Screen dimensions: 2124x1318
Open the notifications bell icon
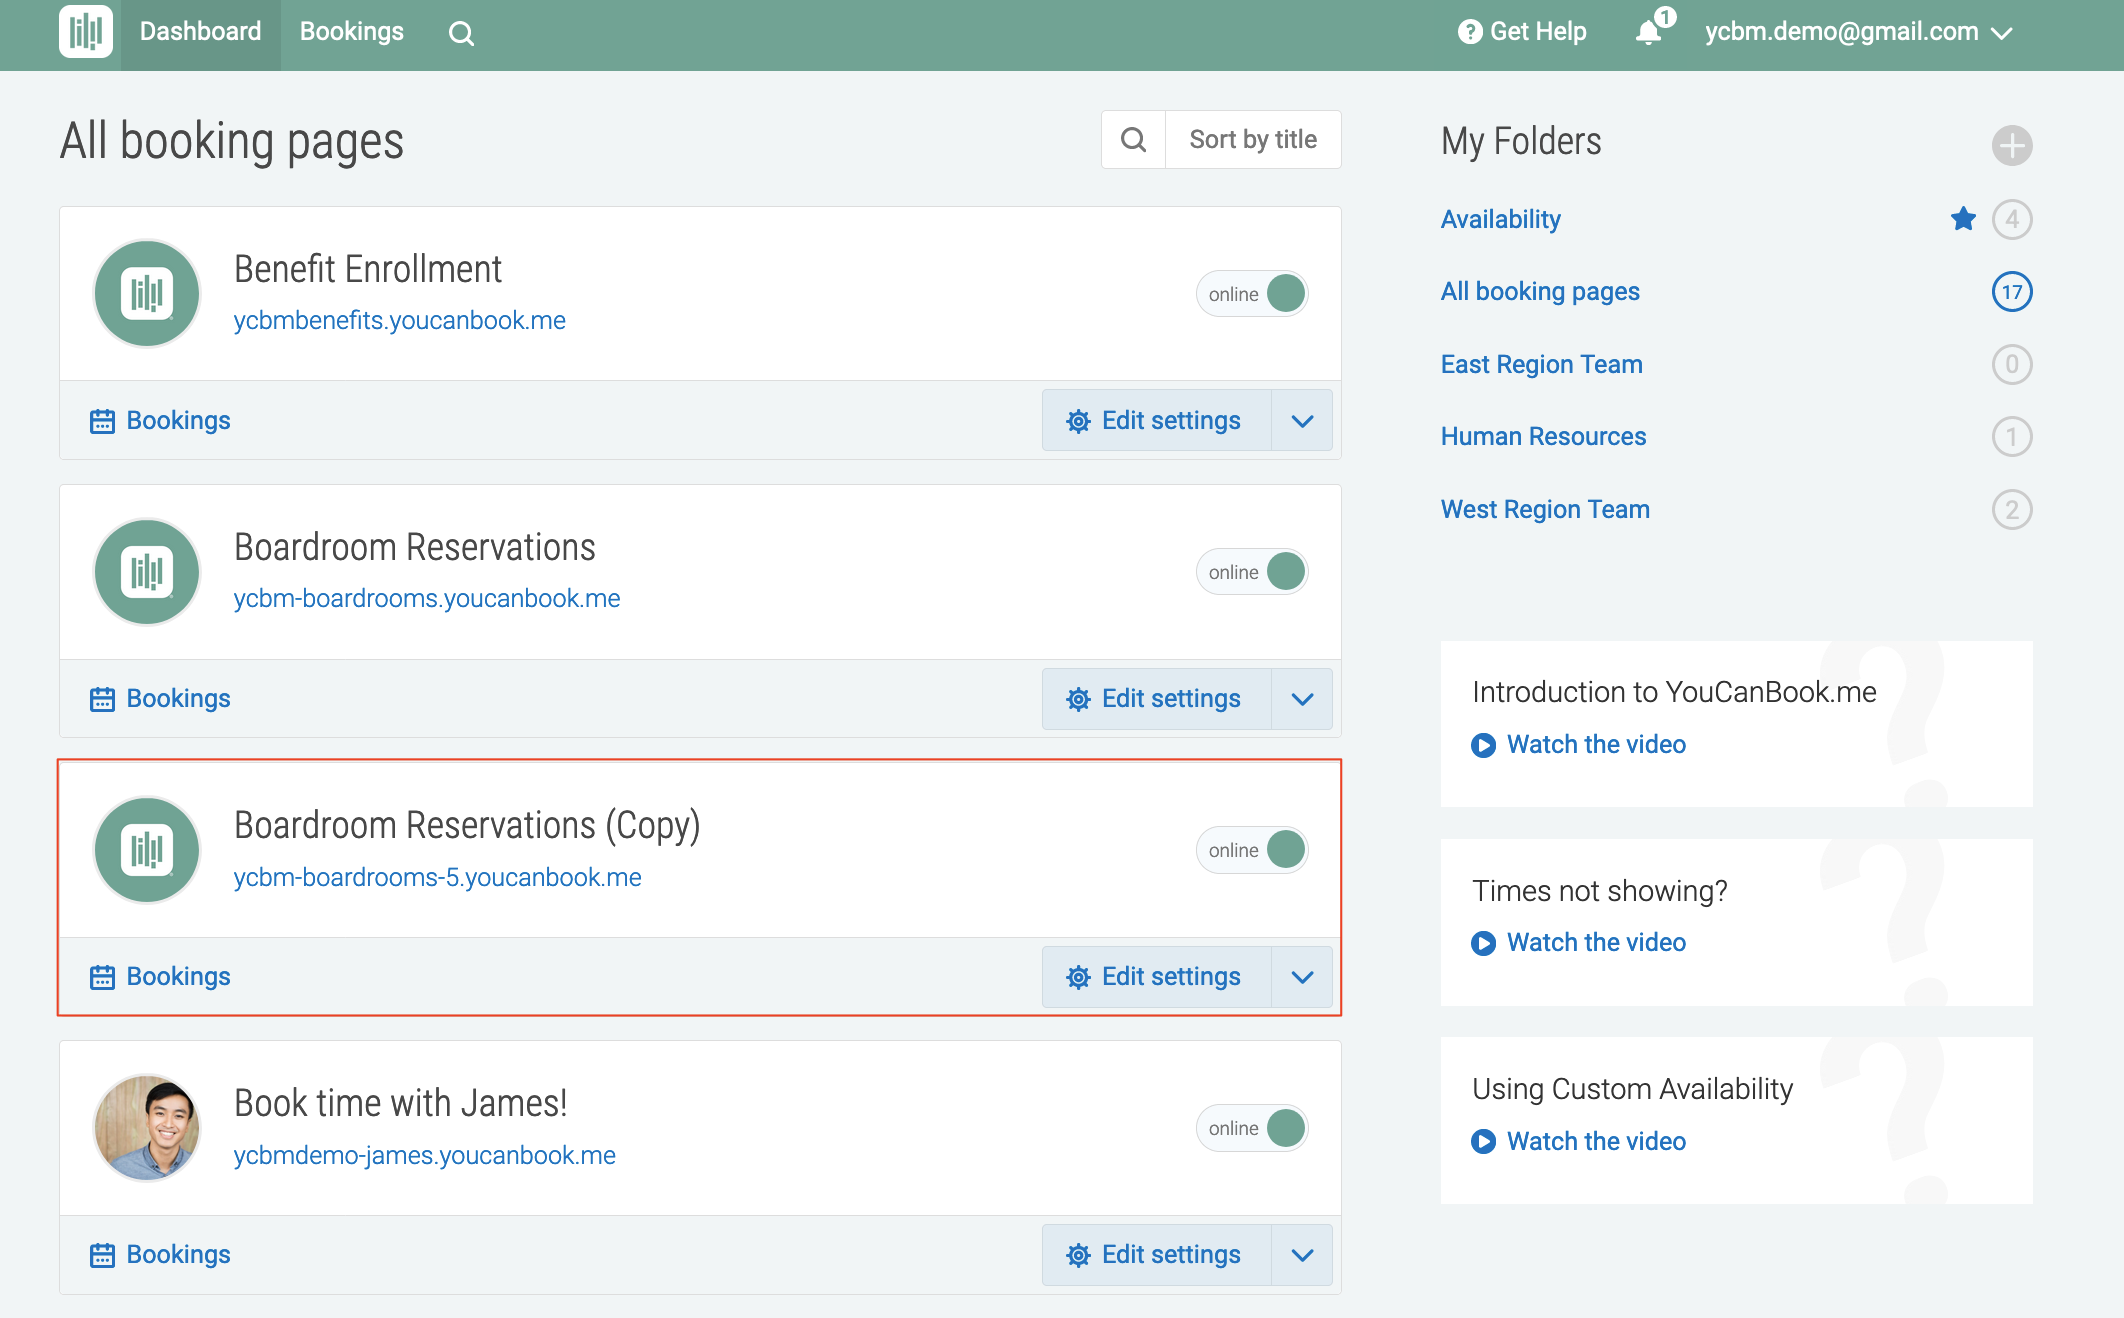coord(1649,33)
